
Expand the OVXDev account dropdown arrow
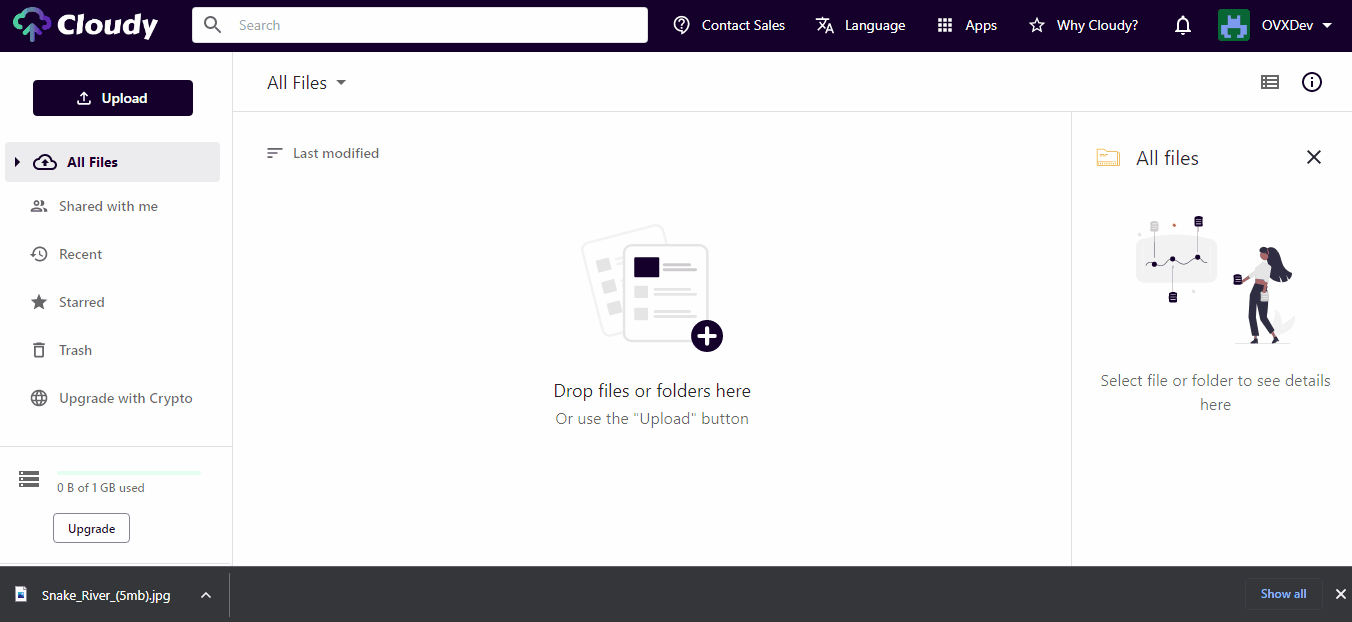tap(1327, 25)
